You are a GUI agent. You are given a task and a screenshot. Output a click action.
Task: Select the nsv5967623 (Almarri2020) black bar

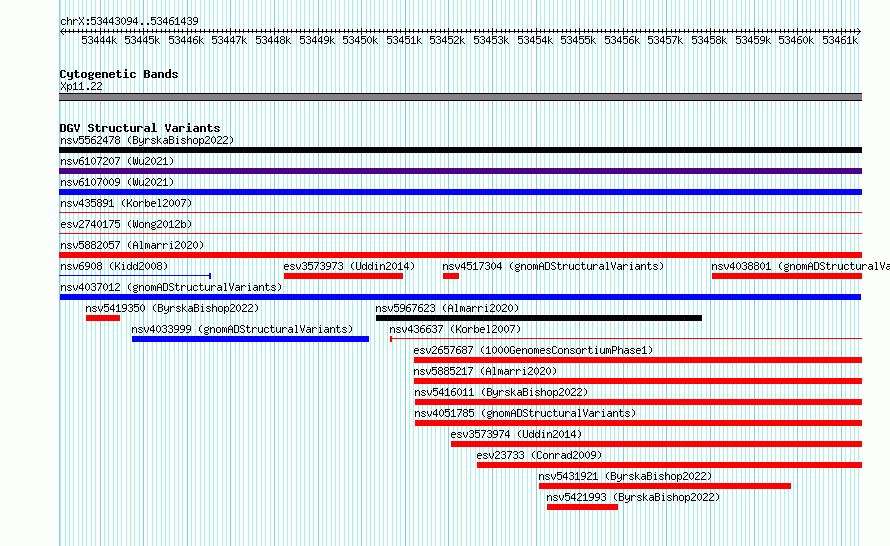539,318
